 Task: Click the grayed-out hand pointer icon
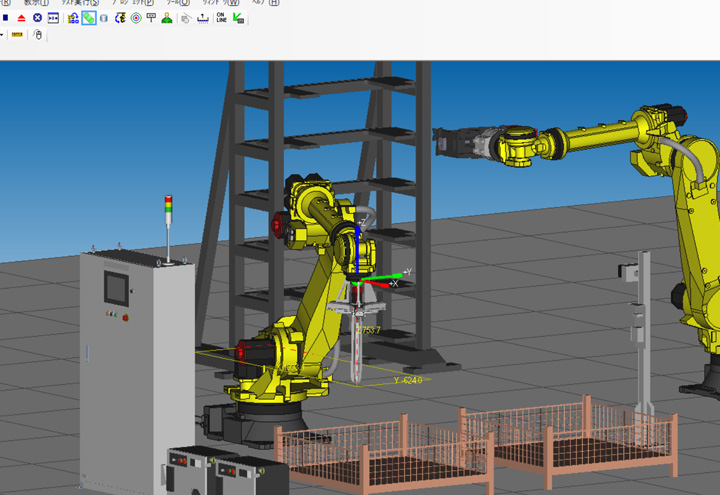[186, 18]
